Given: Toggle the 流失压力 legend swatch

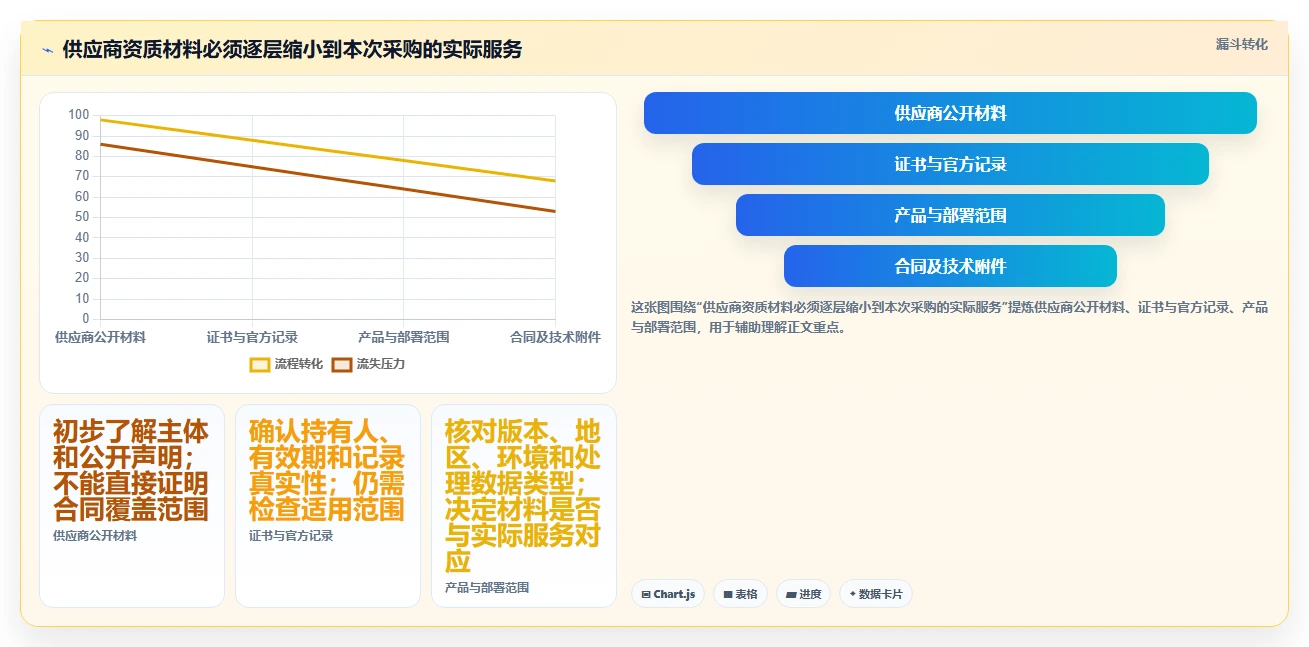Looking at the screenshot, I should click(x=342, y=364).
